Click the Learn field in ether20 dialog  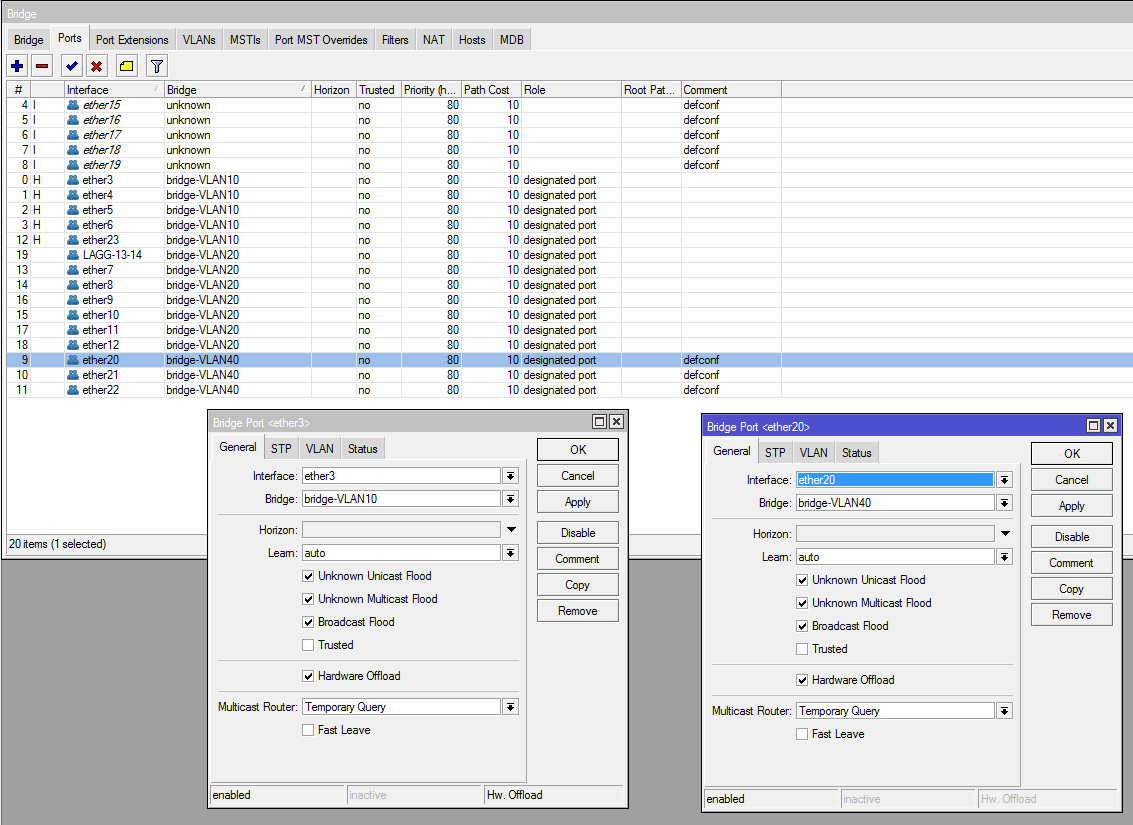894,557
